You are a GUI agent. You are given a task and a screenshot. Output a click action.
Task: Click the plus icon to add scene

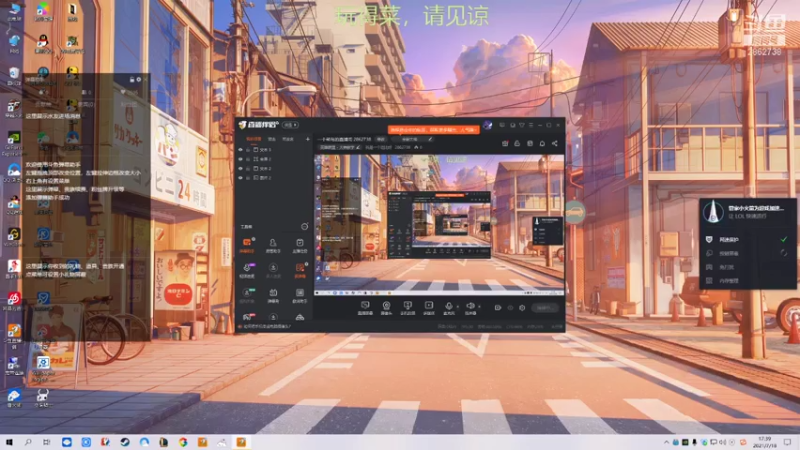(x=308, y=139)
